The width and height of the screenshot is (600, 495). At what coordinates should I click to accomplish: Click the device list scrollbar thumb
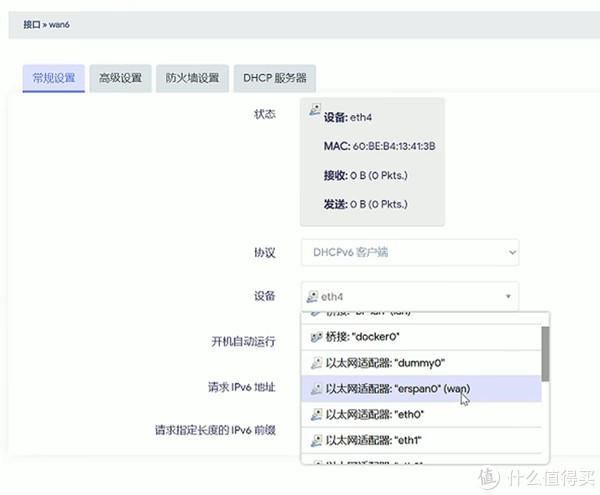(545, 354)
